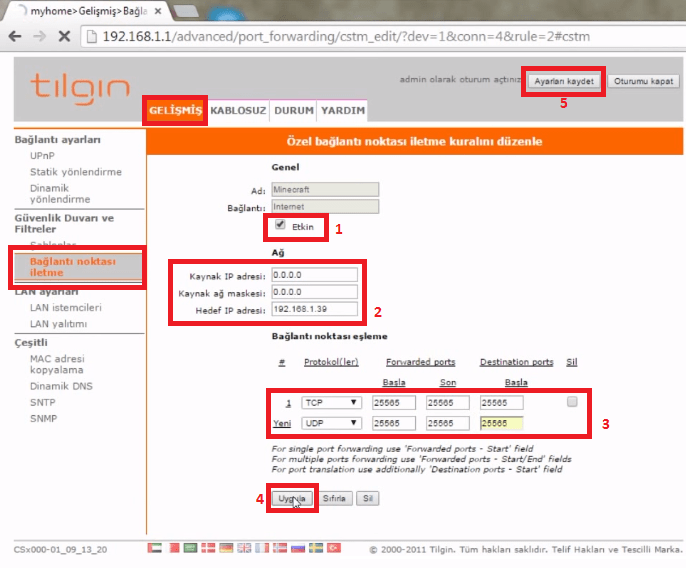Open LAN istemcileri in the sidebar
Screen dimensions: 686x568
(x=66, y=308)
